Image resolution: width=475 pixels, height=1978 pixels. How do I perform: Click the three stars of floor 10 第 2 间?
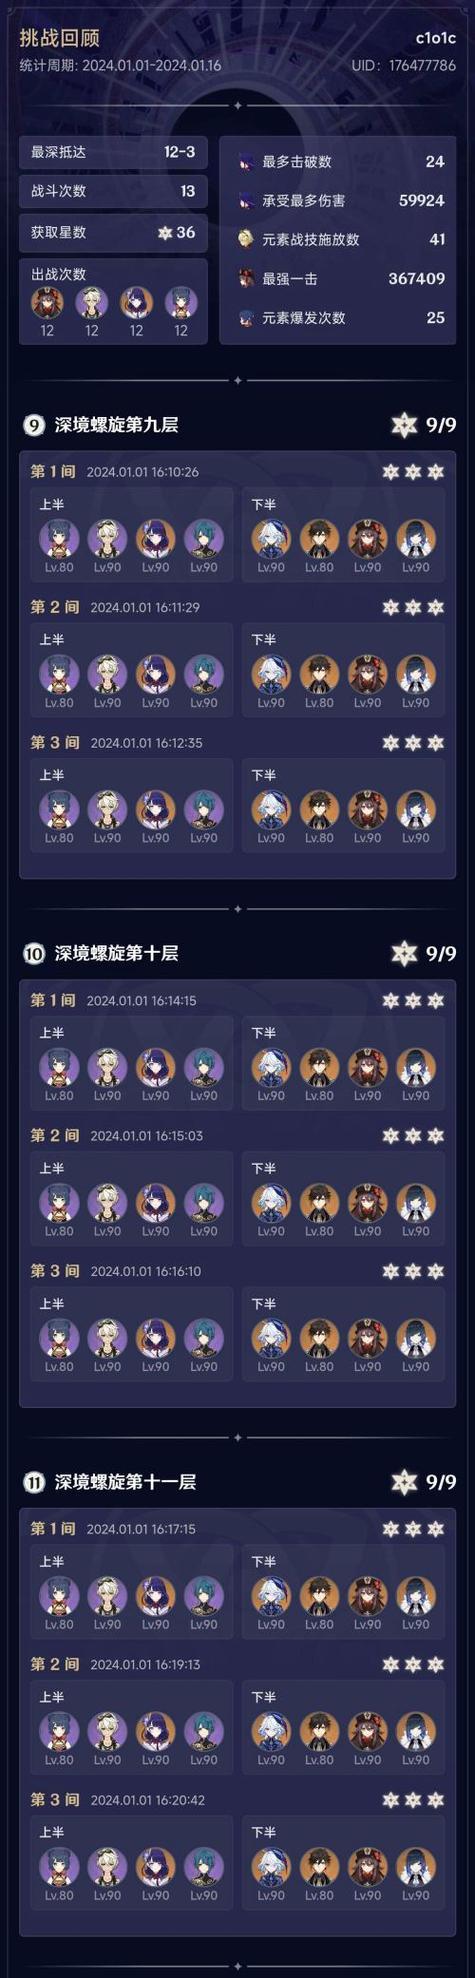(x=413, y=1136)
